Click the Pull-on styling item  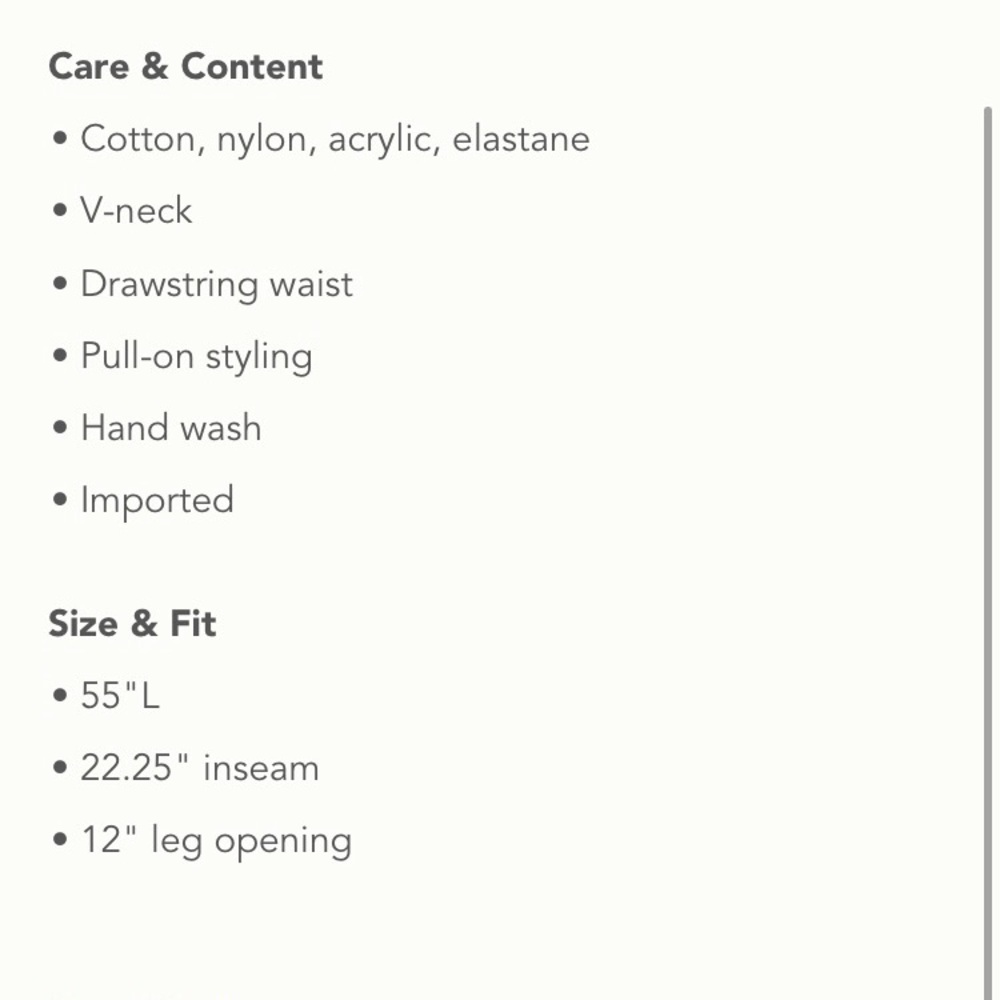(x=196, y=356)
